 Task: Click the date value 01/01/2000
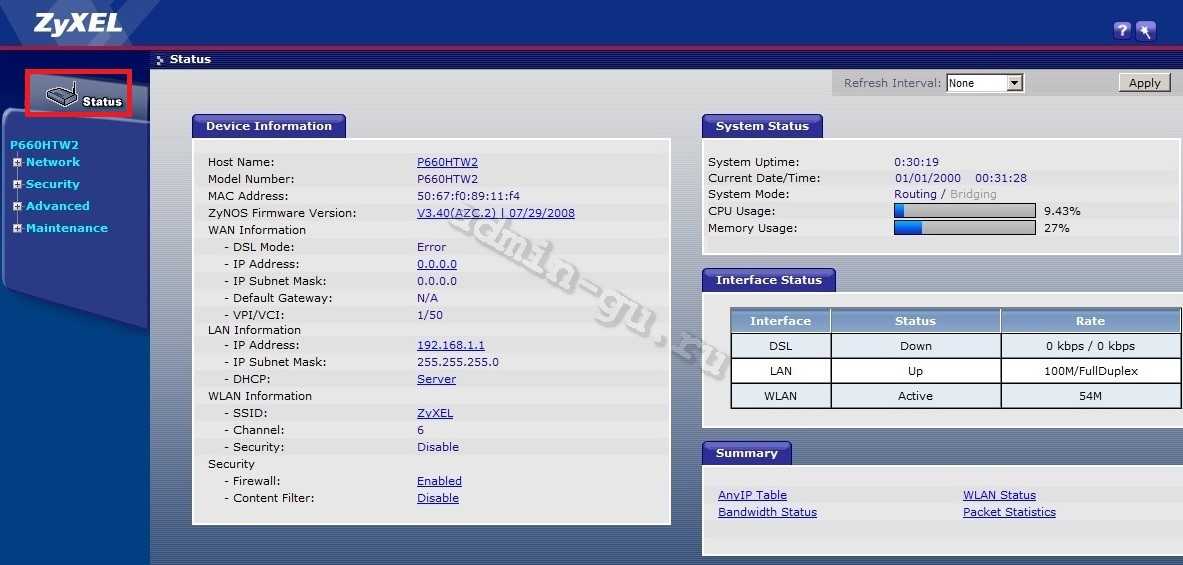(x=927, y=179)
